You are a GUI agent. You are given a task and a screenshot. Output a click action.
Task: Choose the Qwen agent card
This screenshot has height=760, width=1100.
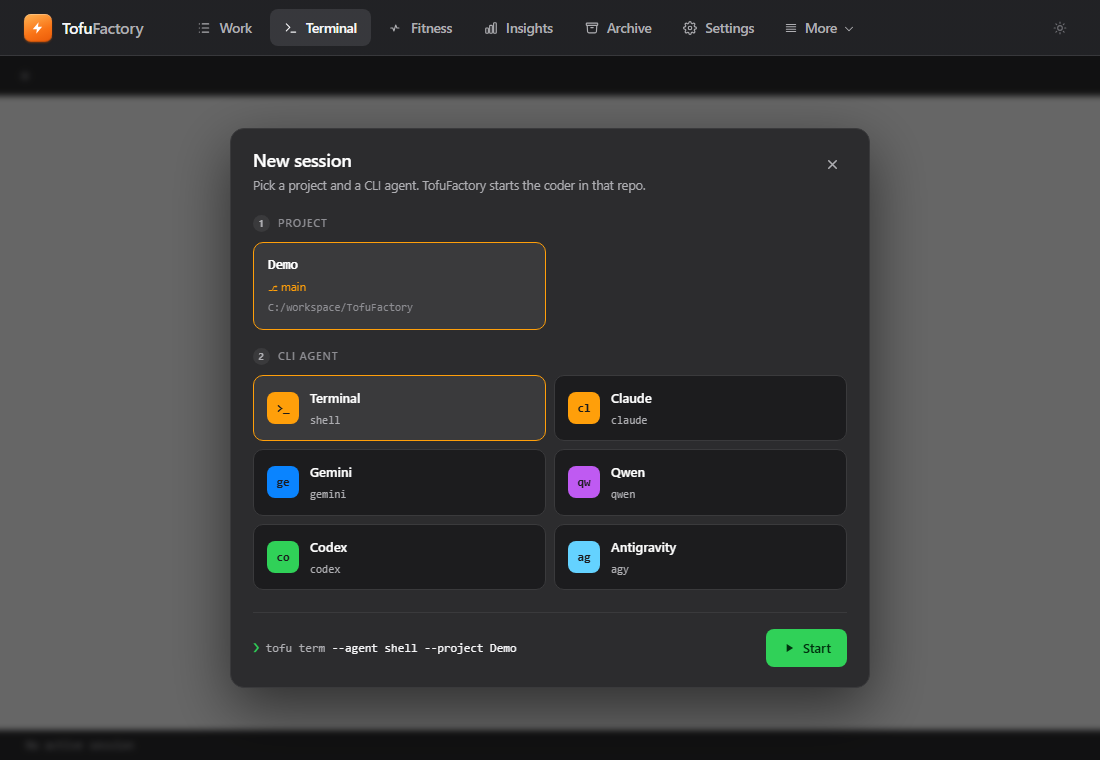coord(700,482)
